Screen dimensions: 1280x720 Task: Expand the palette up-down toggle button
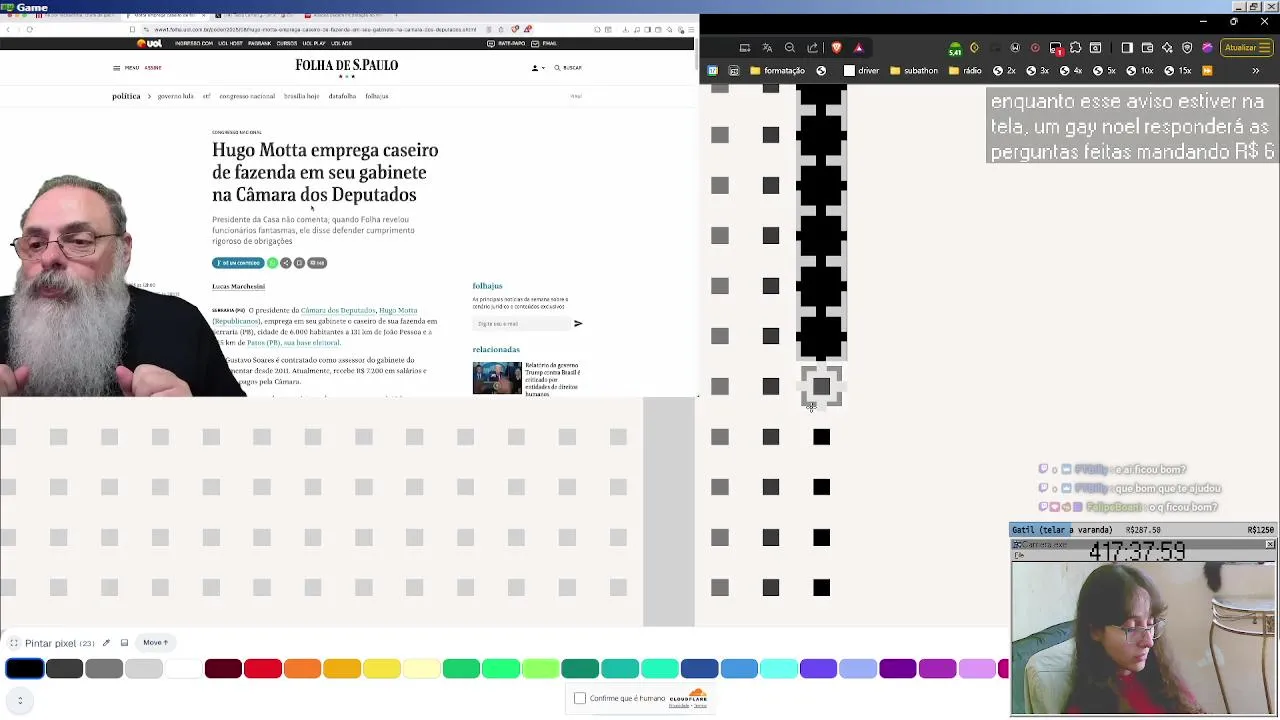[x=20, y=701]
